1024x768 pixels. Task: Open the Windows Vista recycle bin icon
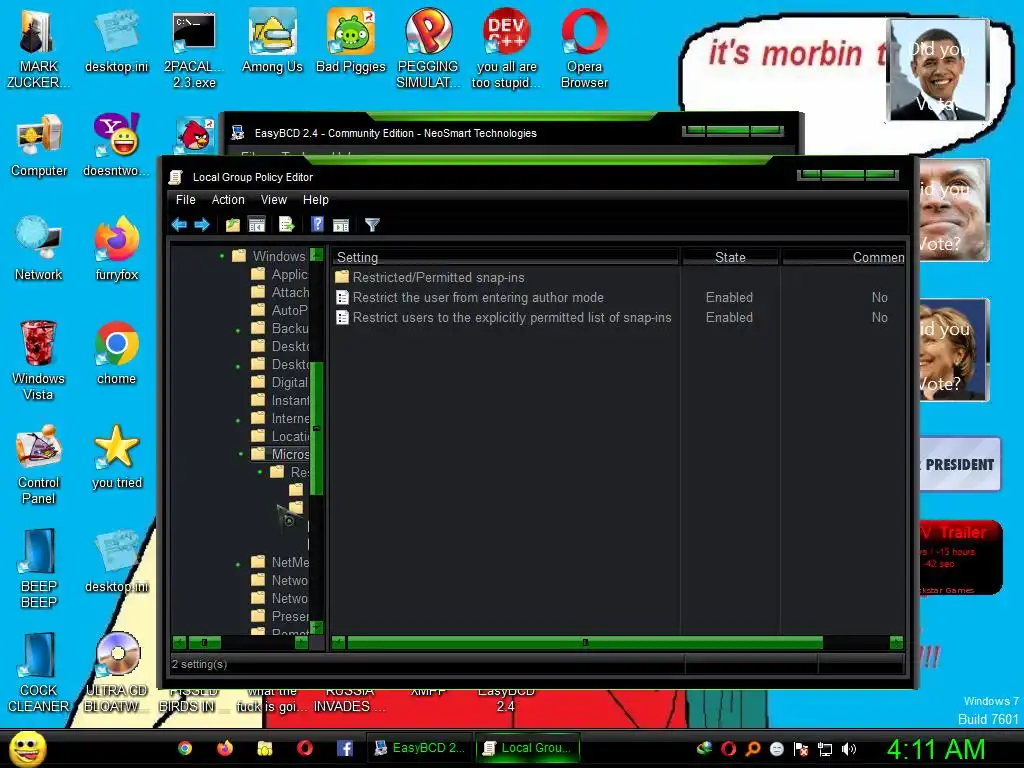coord(38,360)
